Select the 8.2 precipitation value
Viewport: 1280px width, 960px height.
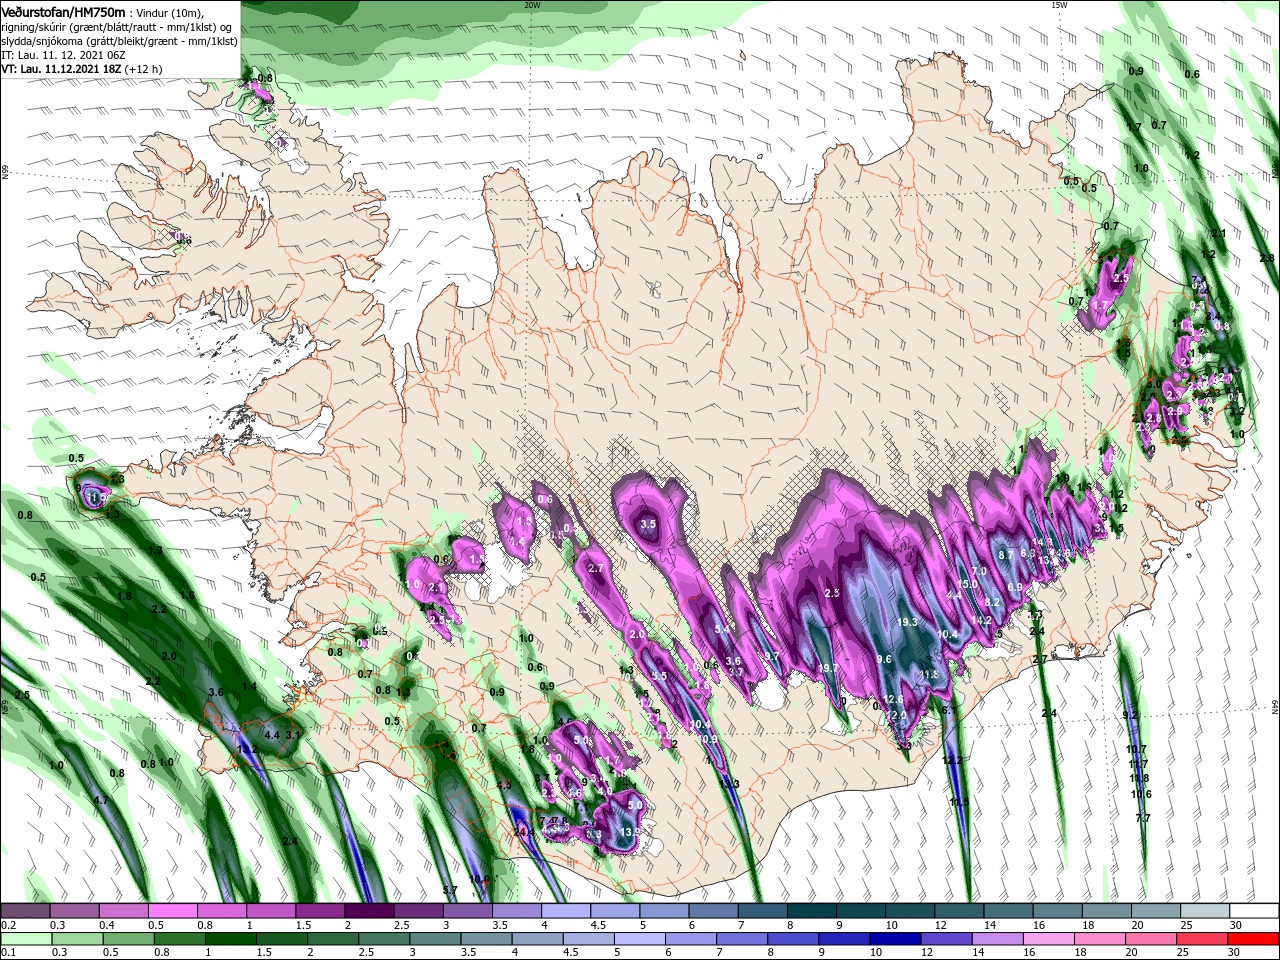pyautogui.click(x=992, y=602)
